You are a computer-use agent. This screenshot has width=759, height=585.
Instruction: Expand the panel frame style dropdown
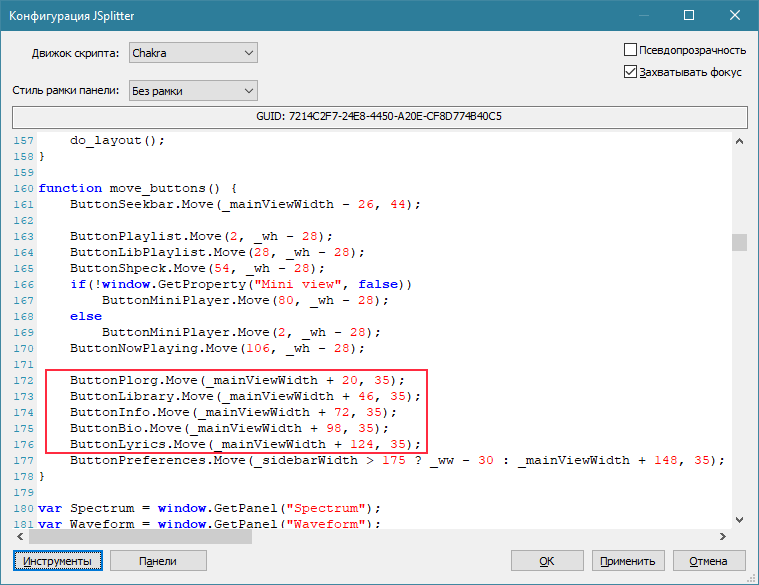(193, 91)
